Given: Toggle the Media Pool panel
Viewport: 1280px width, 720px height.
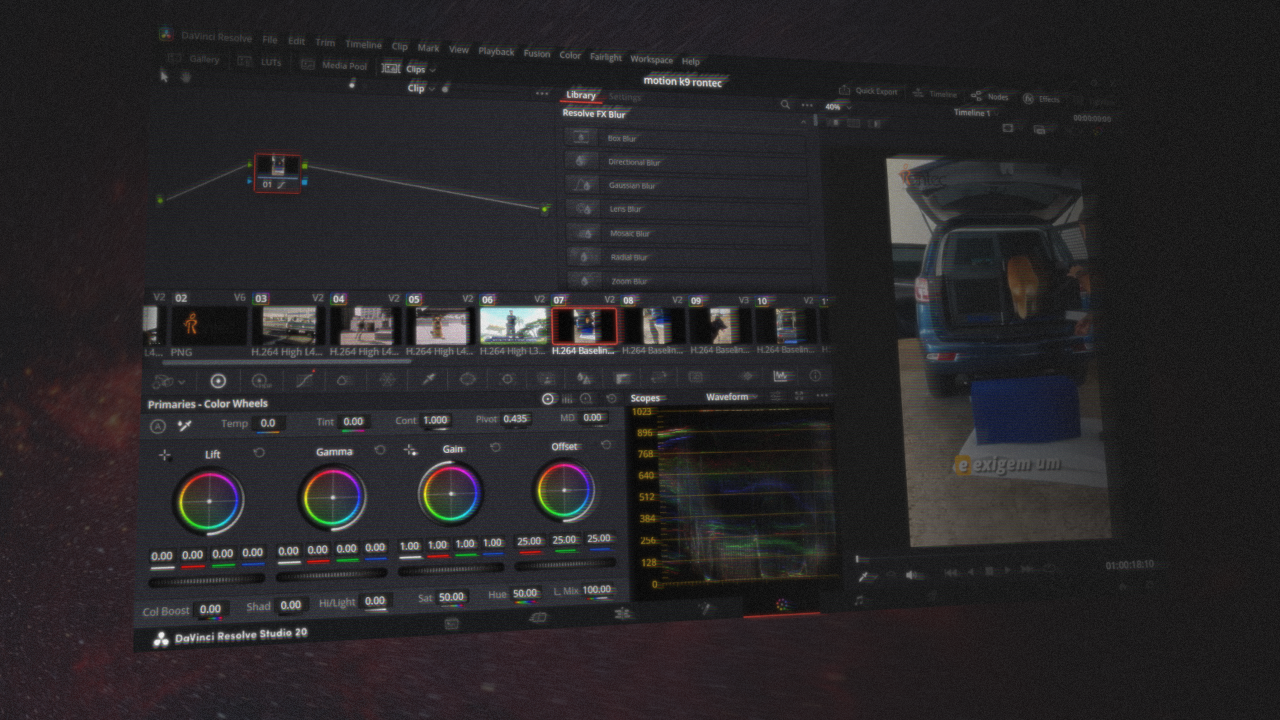Looking at the screenshot, I should [333, 65].
